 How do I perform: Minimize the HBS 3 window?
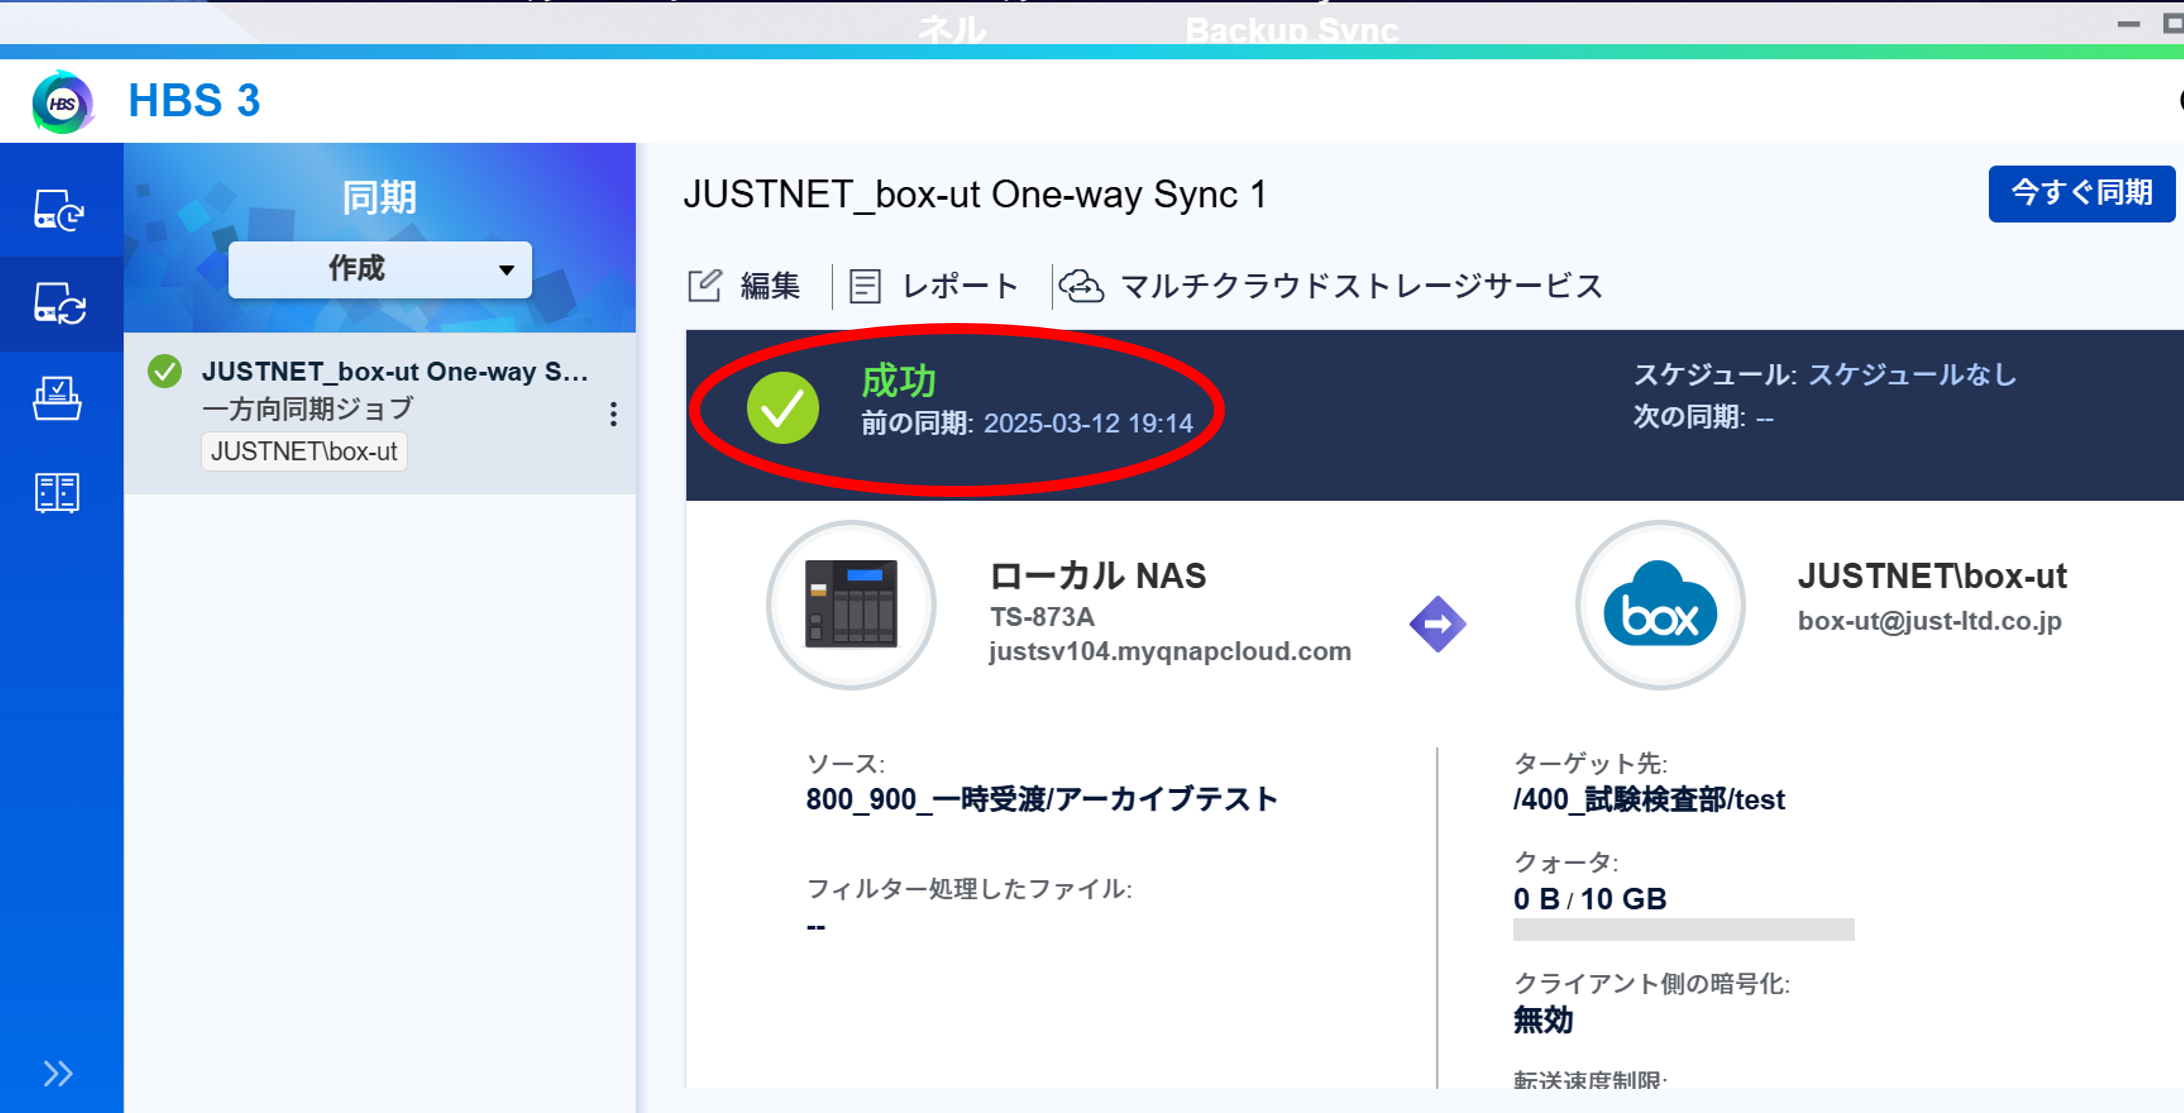coord(2128,23)
